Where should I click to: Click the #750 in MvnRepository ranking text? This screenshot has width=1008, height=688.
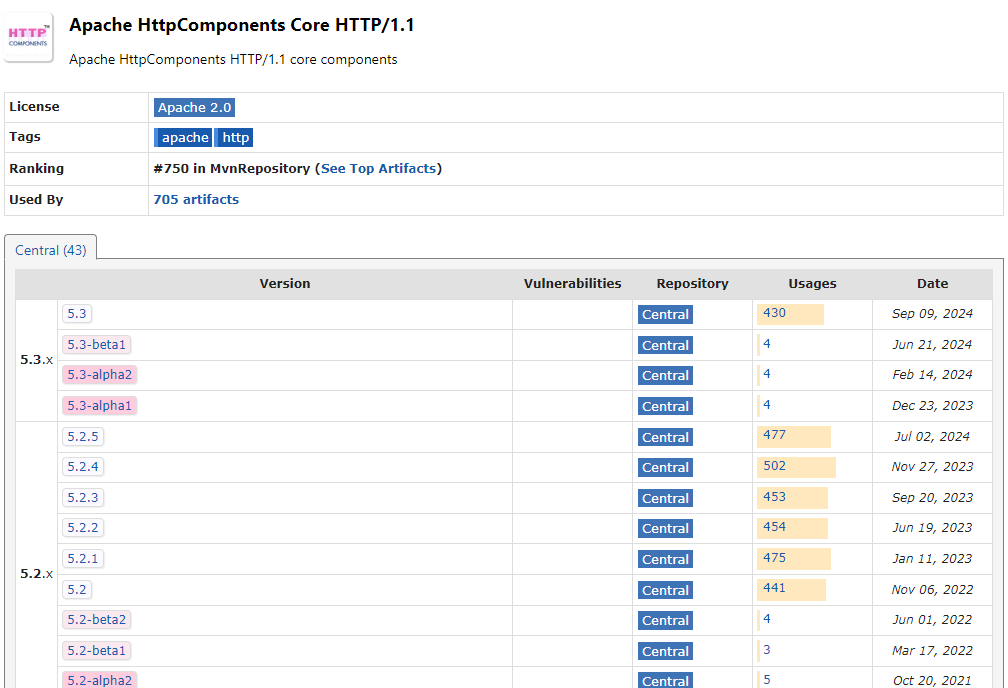point(231,168)
